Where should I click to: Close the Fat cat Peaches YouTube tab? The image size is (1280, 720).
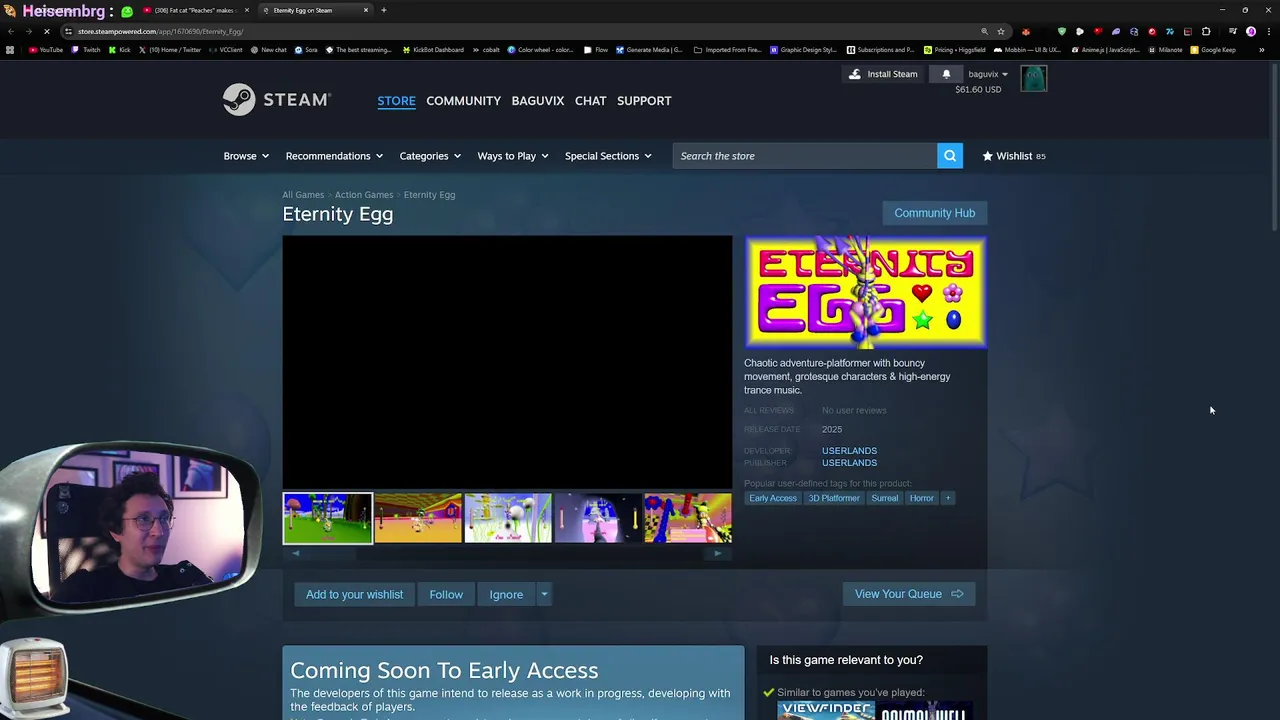245,10
